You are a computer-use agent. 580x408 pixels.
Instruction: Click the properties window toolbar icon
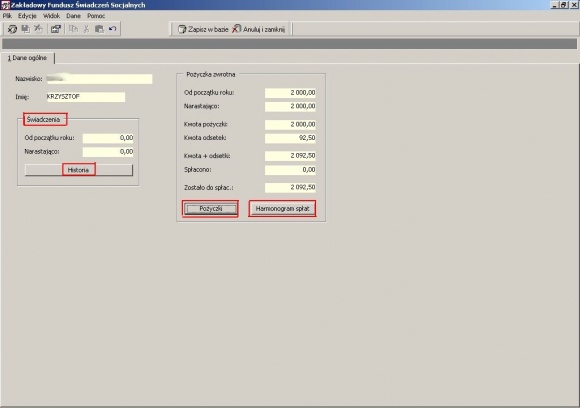(55, 29)
